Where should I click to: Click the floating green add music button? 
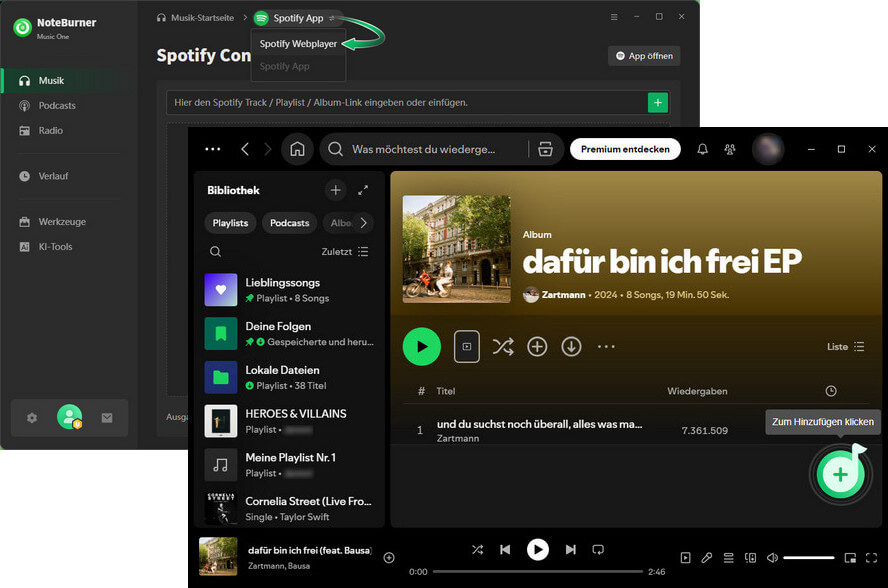[x=840, y=475]
